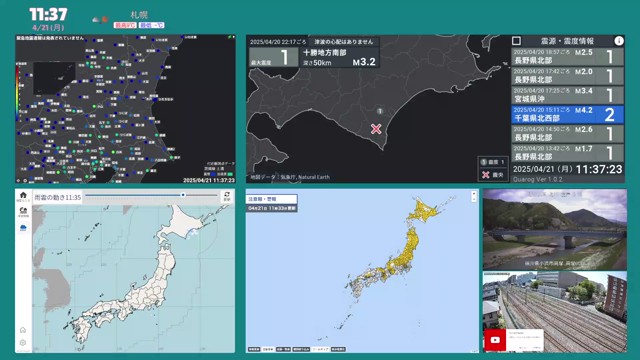Click the first bottom button on warning map

(x=254, y=349)
